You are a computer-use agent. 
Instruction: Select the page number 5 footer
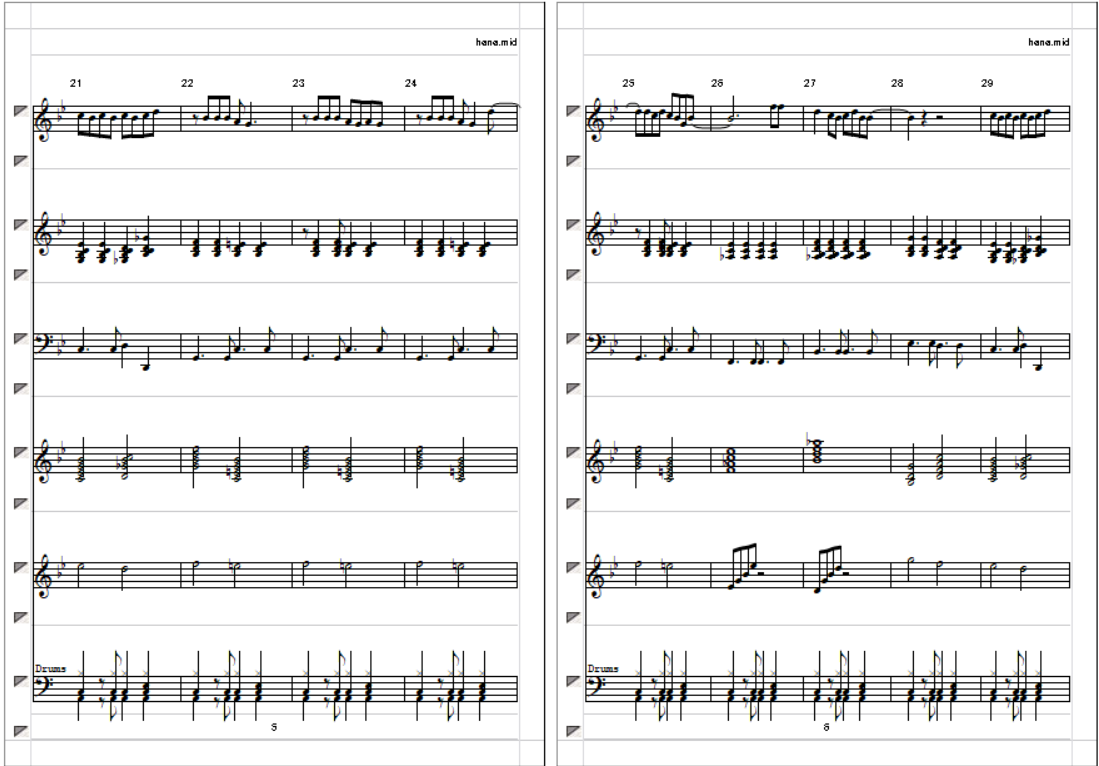pyautogui.click(x=274, y=727)
